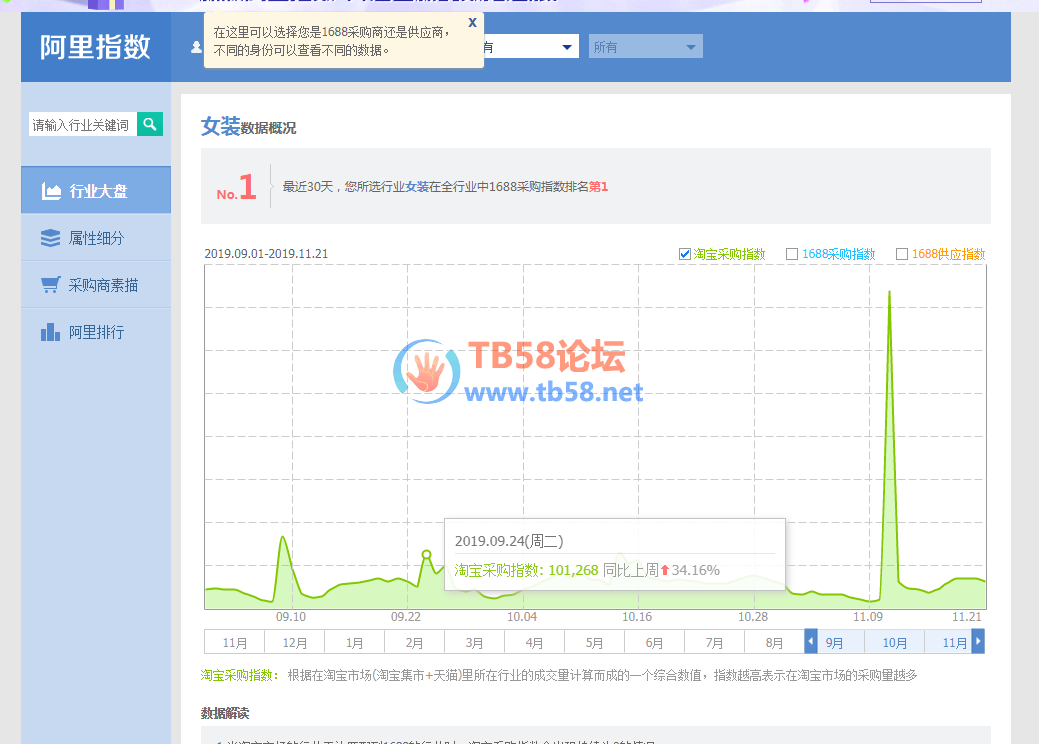Focus the 请输入行业关键词 search field
Viewport: 1039px width, 744px height.
[83, 125]
